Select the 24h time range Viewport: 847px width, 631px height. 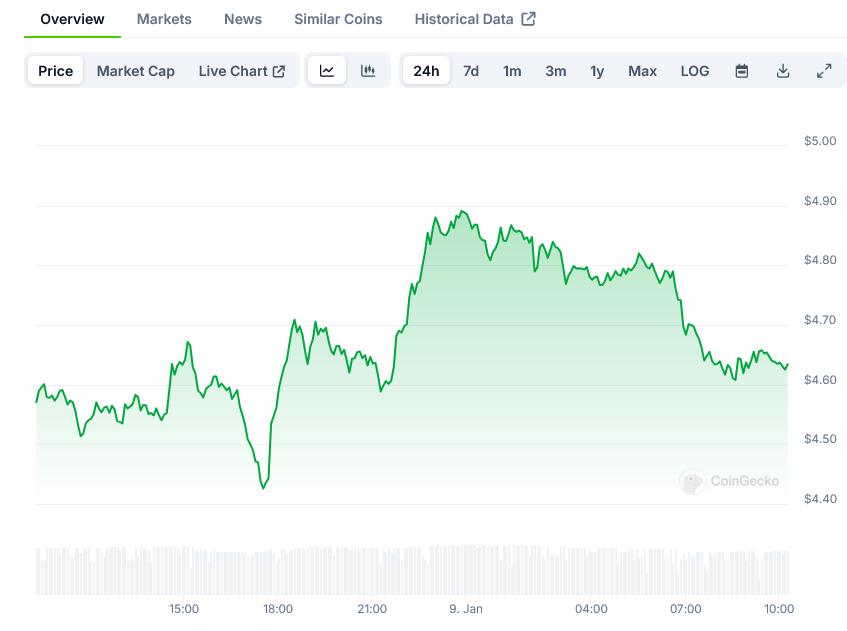tap(426, 71)
